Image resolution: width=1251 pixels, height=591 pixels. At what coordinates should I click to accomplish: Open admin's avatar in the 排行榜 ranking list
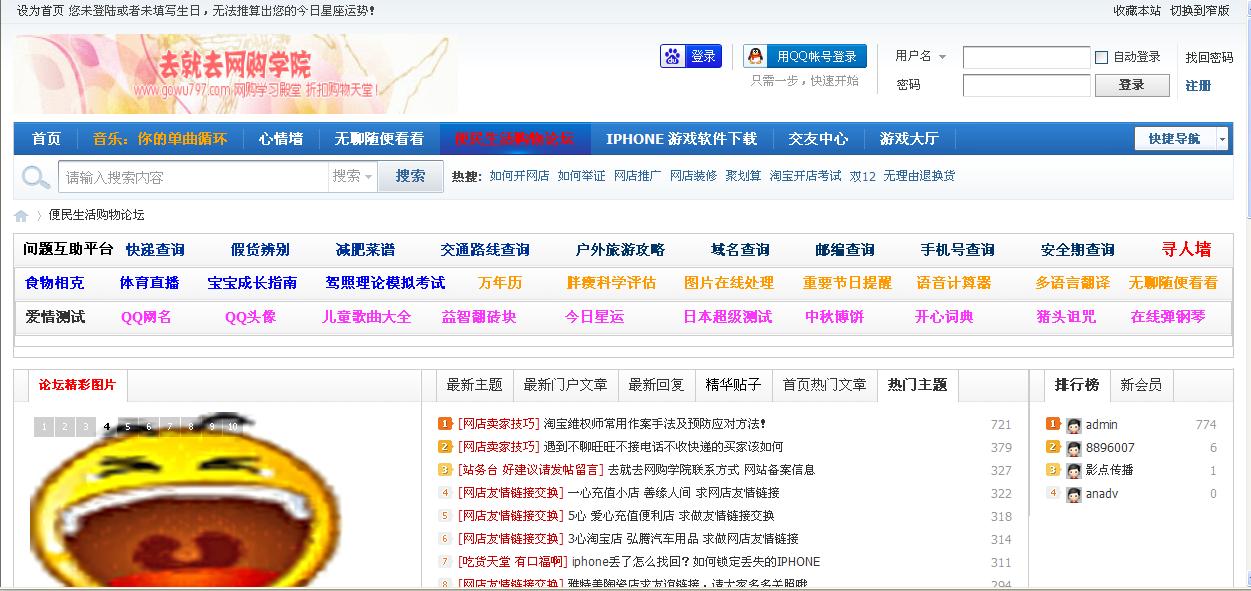pyautogui.click(x=1074, y=424)
